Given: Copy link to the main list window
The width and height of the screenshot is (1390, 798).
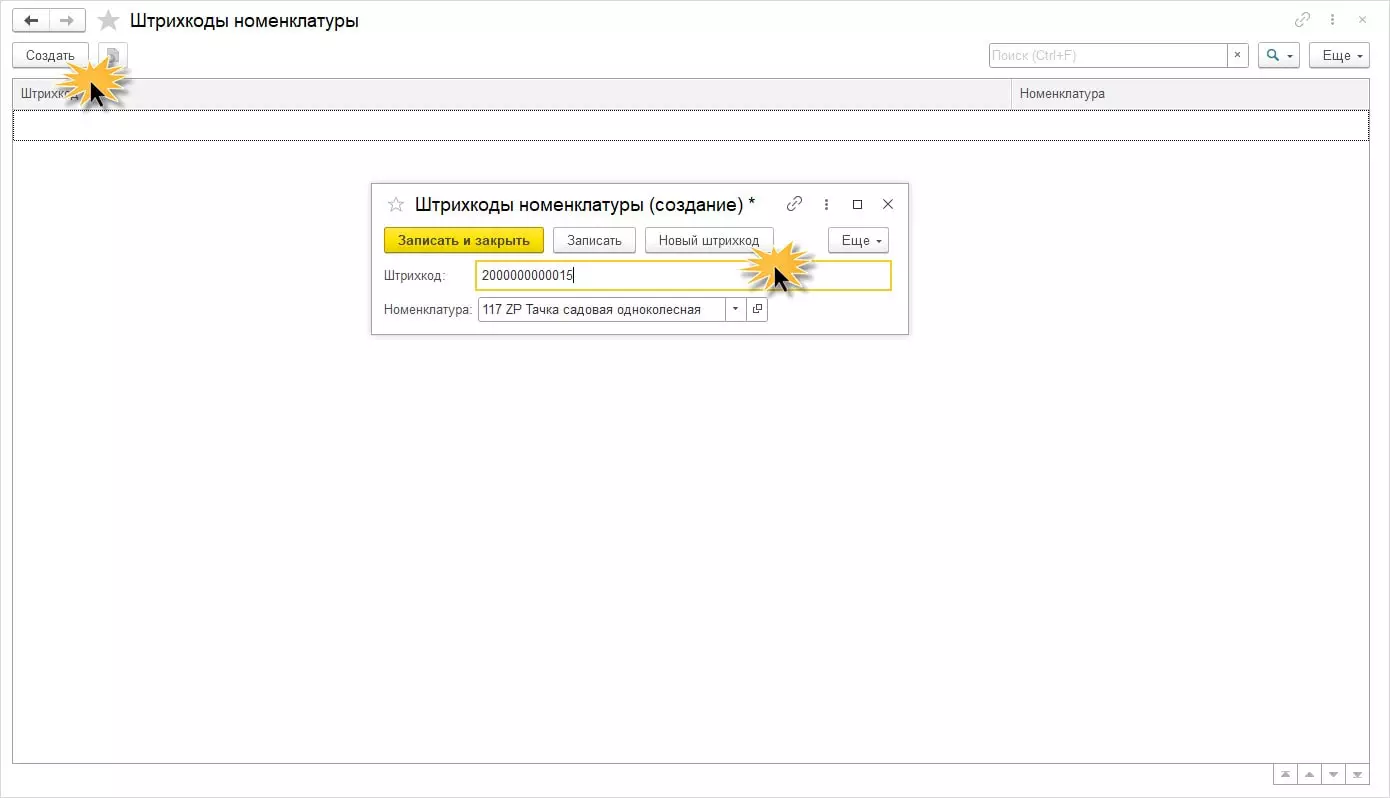Looking at the screenshot, I should point(1302,19).
